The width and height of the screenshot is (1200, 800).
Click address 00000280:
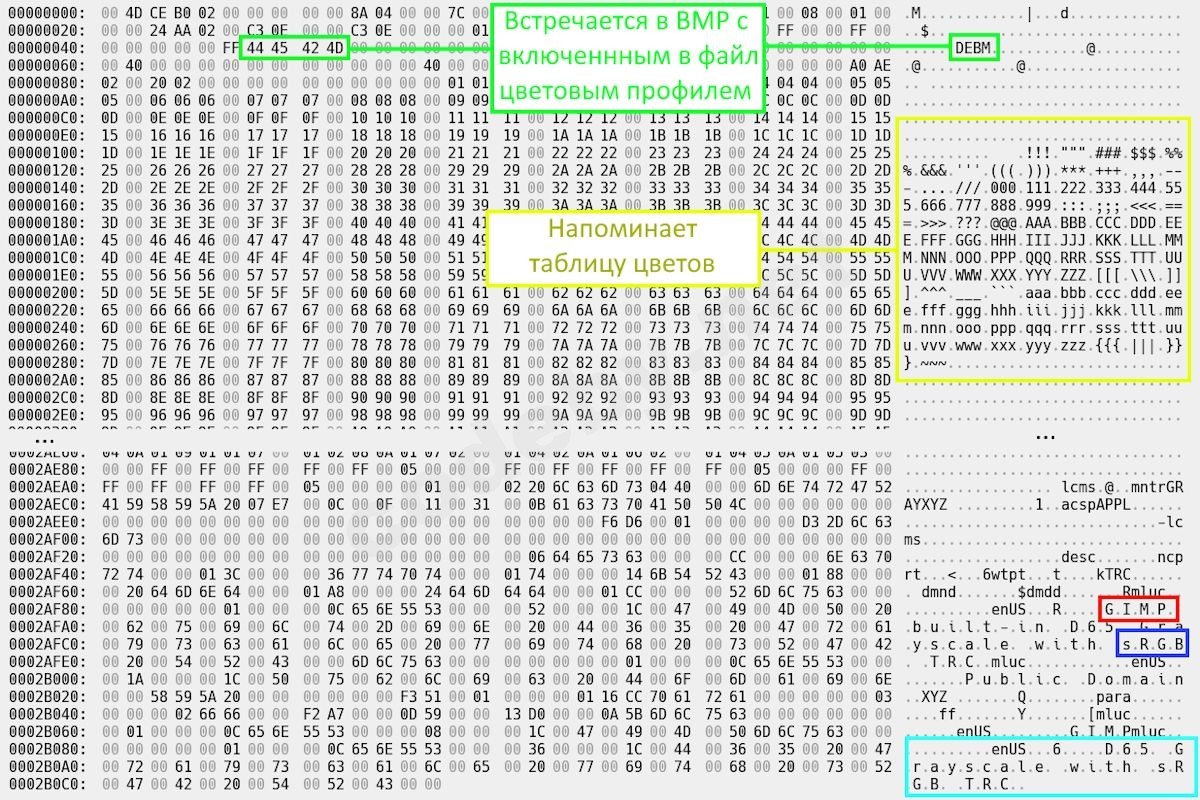pyautogui.click(x=46, y=363)
